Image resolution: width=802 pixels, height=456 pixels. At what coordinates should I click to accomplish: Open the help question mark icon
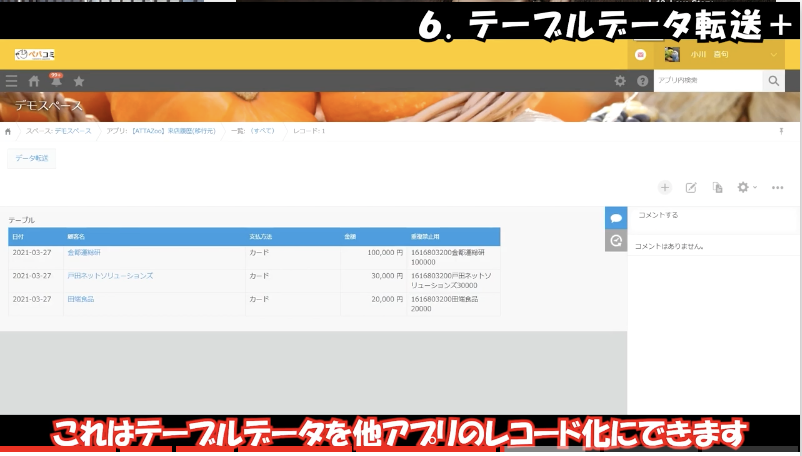(x=642, y=81)
